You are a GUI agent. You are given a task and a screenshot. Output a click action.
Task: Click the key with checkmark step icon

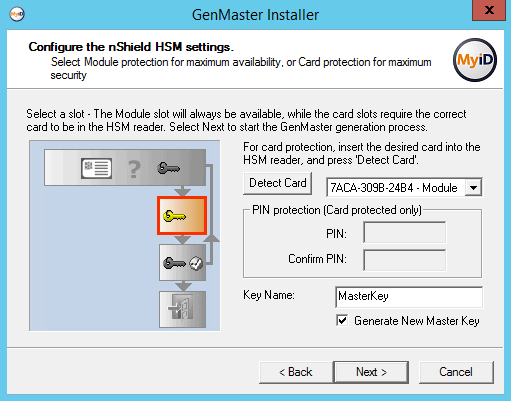tap(182, 263)
